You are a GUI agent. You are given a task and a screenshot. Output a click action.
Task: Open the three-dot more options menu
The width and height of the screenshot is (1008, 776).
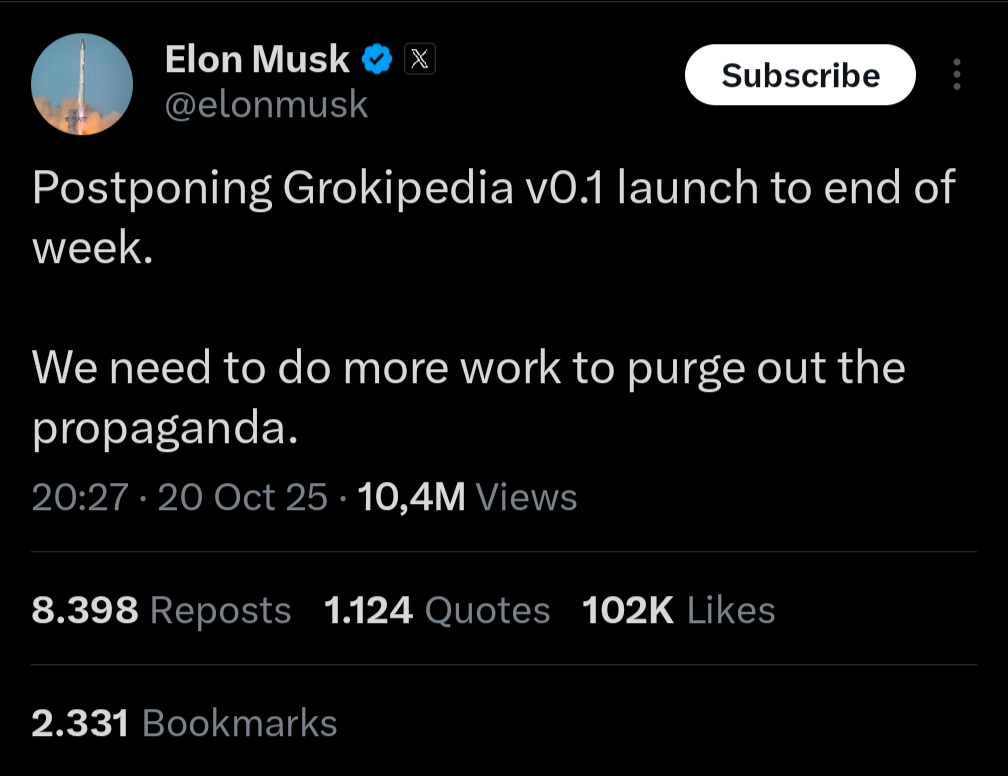pyautogui.click(x=957, y=76)
